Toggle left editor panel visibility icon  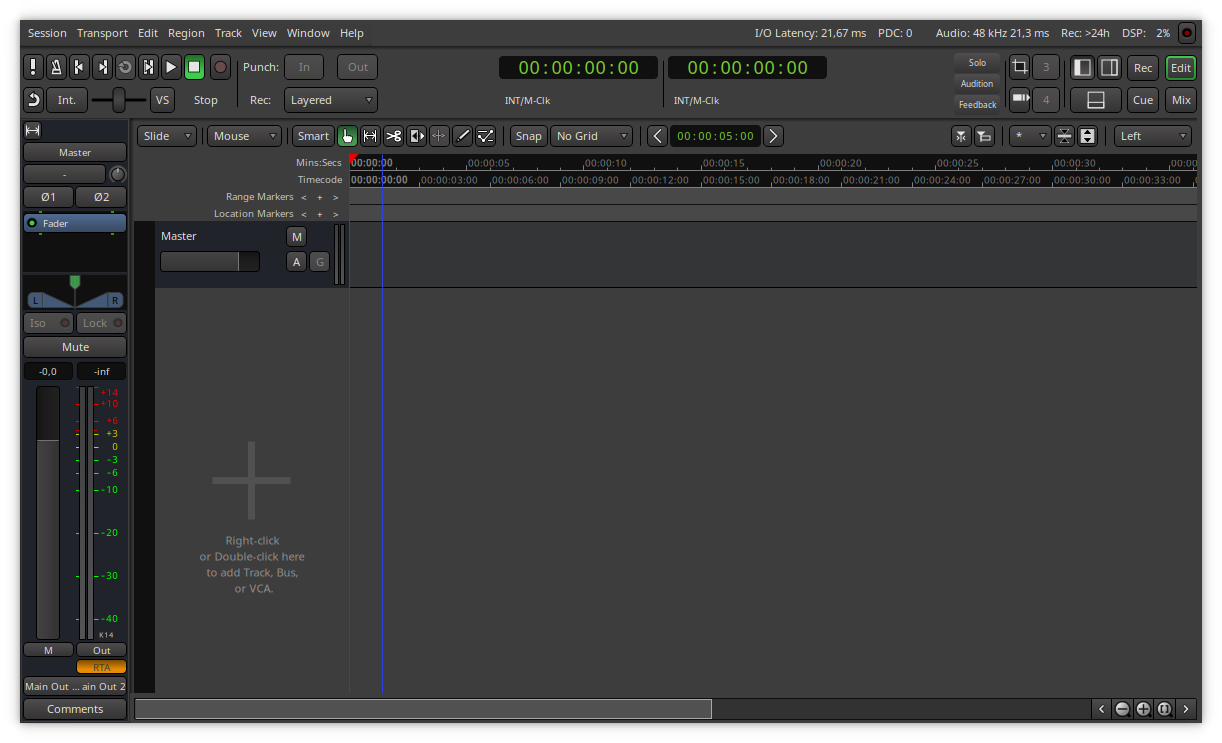point(1082,67)
